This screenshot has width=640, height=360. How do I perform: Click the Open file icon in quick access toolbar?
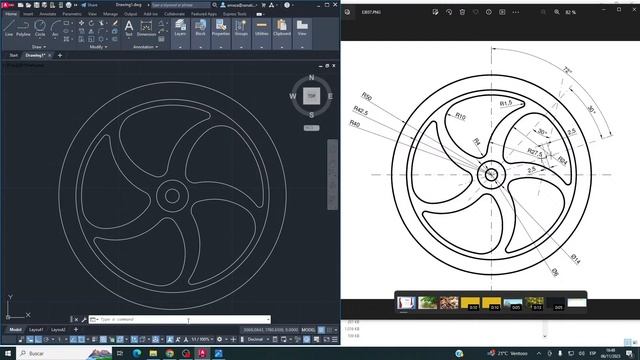pos(28,5)
